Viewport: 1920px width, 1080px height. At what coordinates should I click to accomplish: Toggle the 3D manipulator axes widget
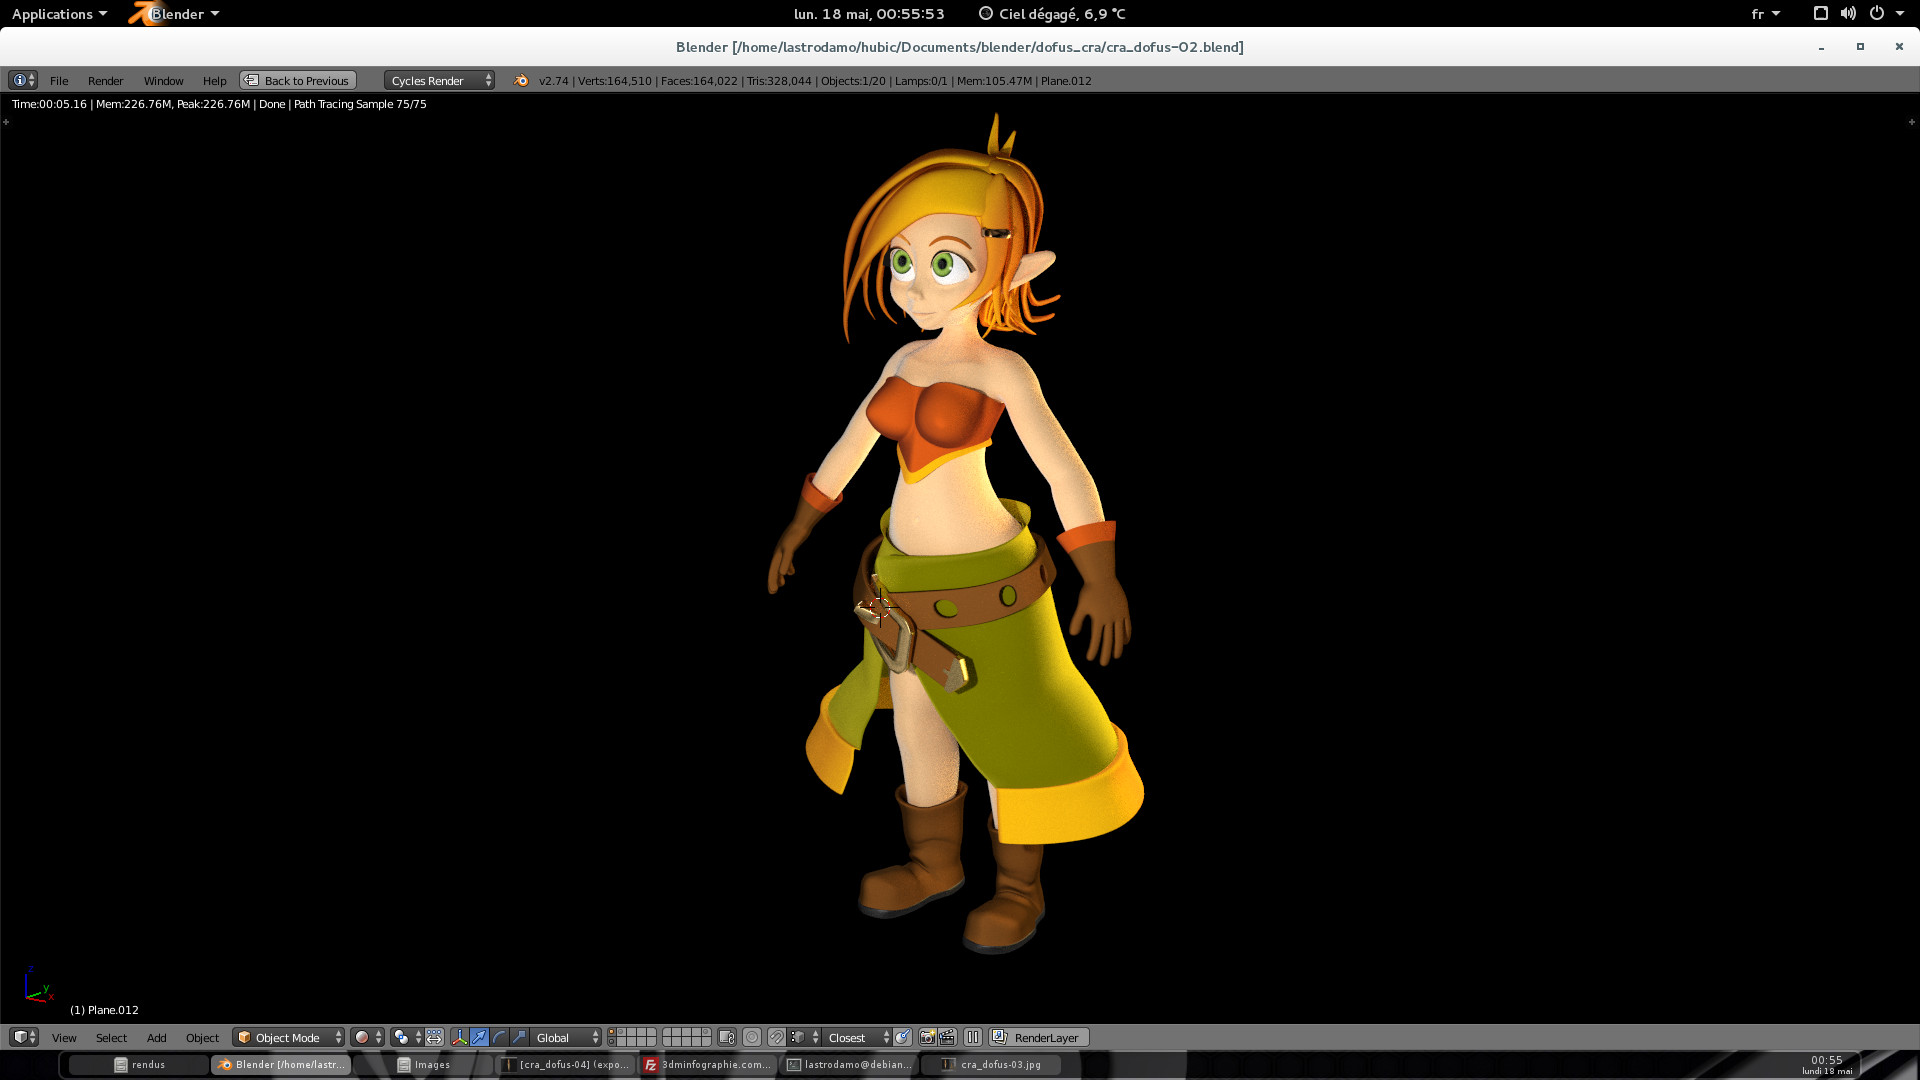click(459, 1037)
